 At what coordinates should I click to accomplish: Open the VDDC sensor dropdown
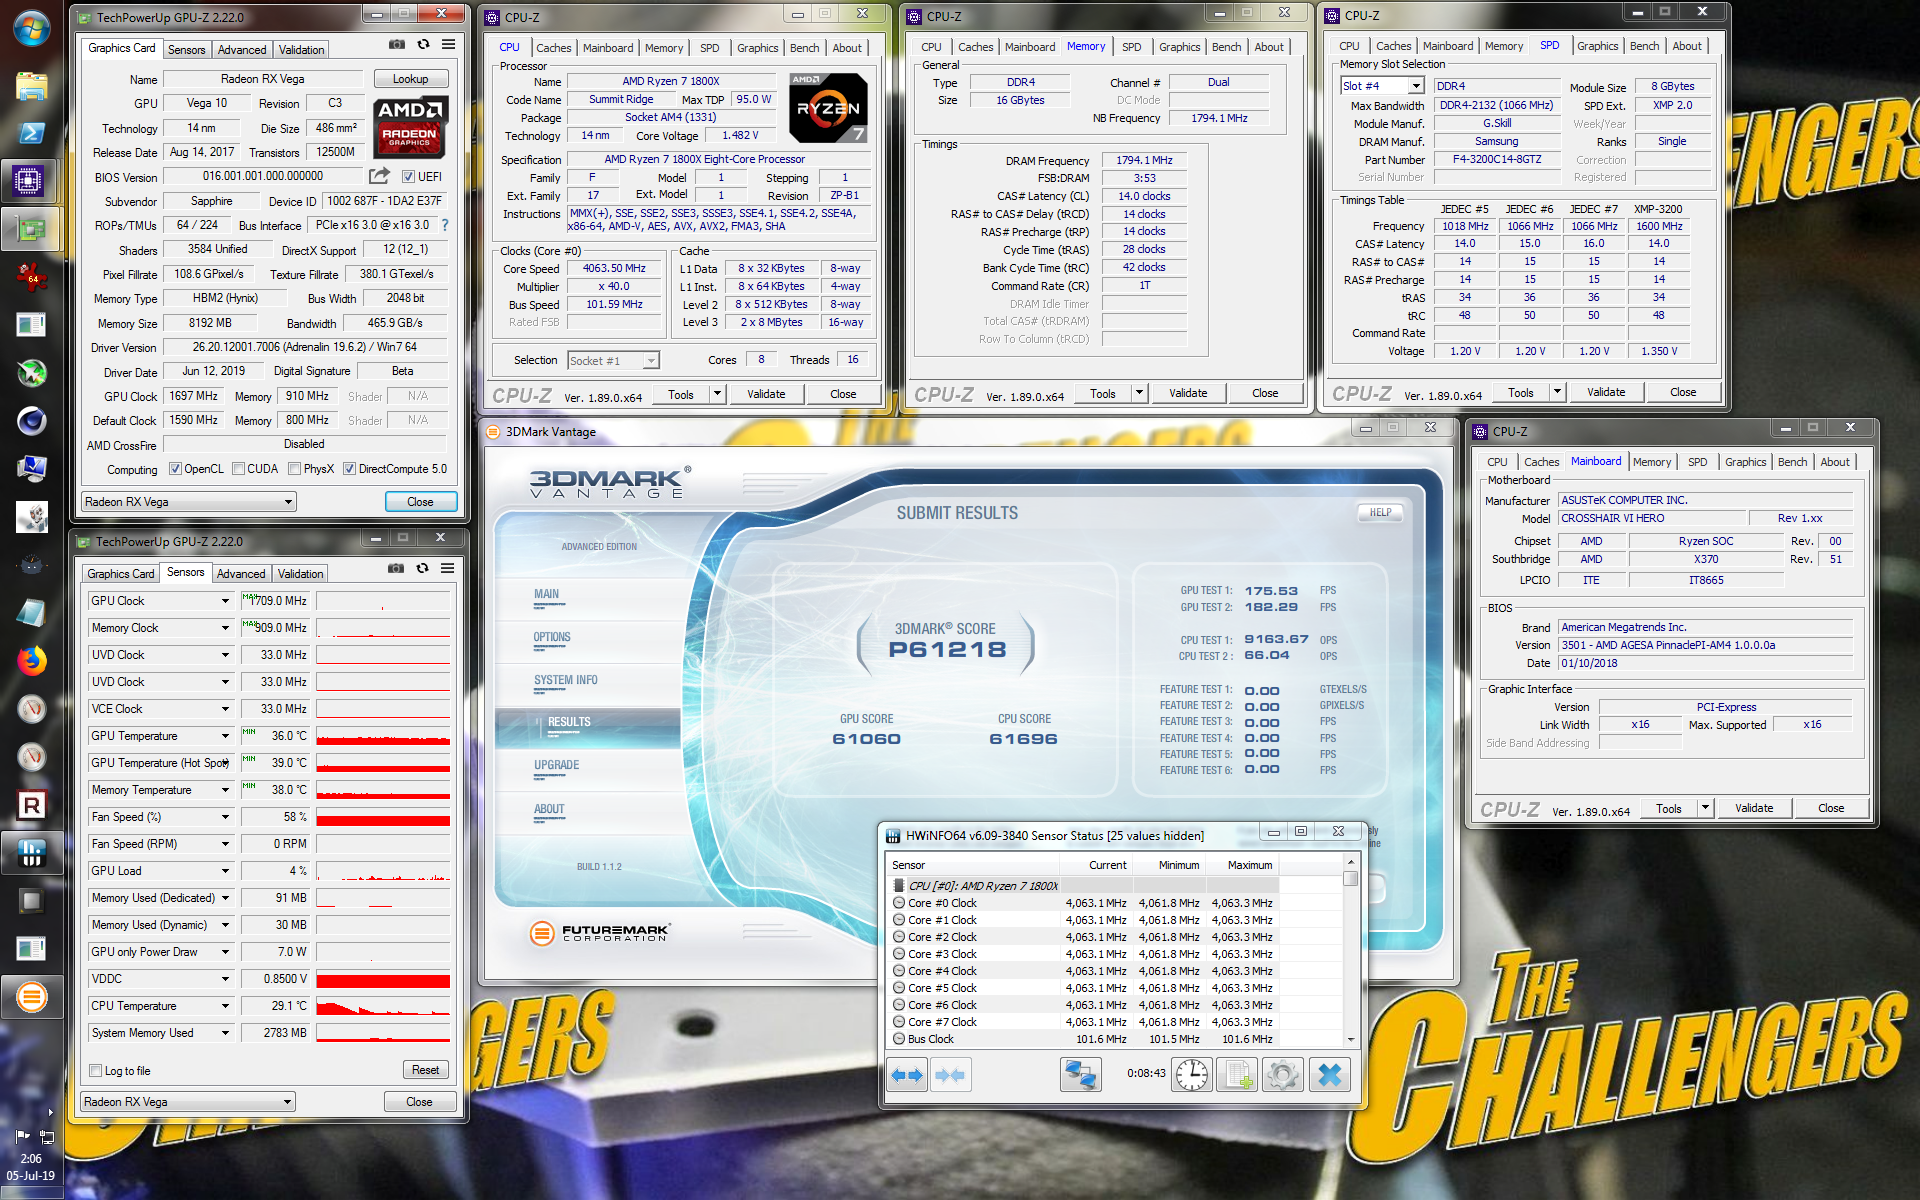click(225, 979)
